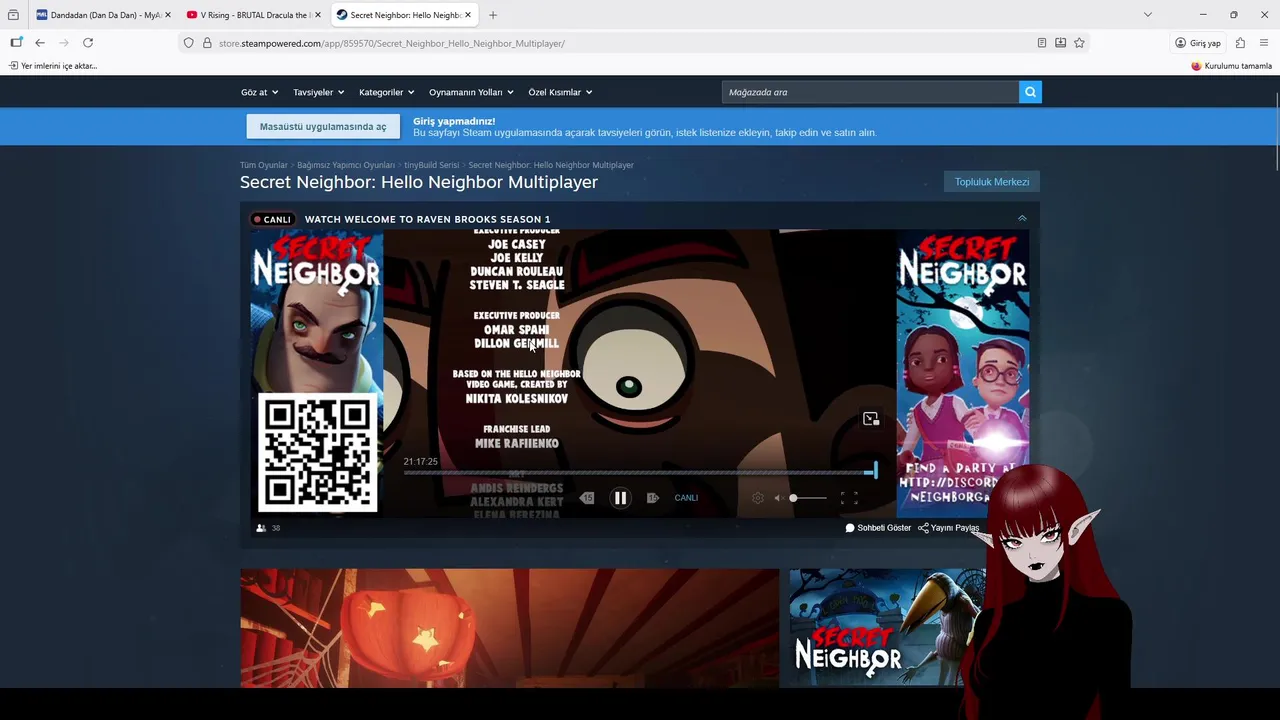This screenshot has width=1280, height=720.
Task: Open the Firefox application menu
Action: tap(1264, 43)
